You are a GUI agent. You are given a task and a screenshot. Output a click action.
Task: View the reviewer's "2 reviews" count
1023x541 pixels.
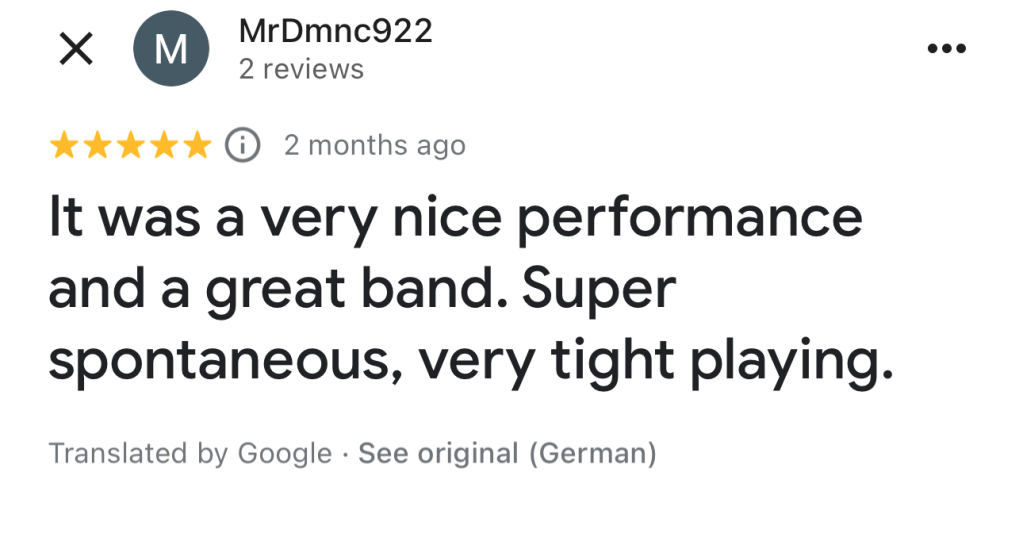[x=301, y=69]
